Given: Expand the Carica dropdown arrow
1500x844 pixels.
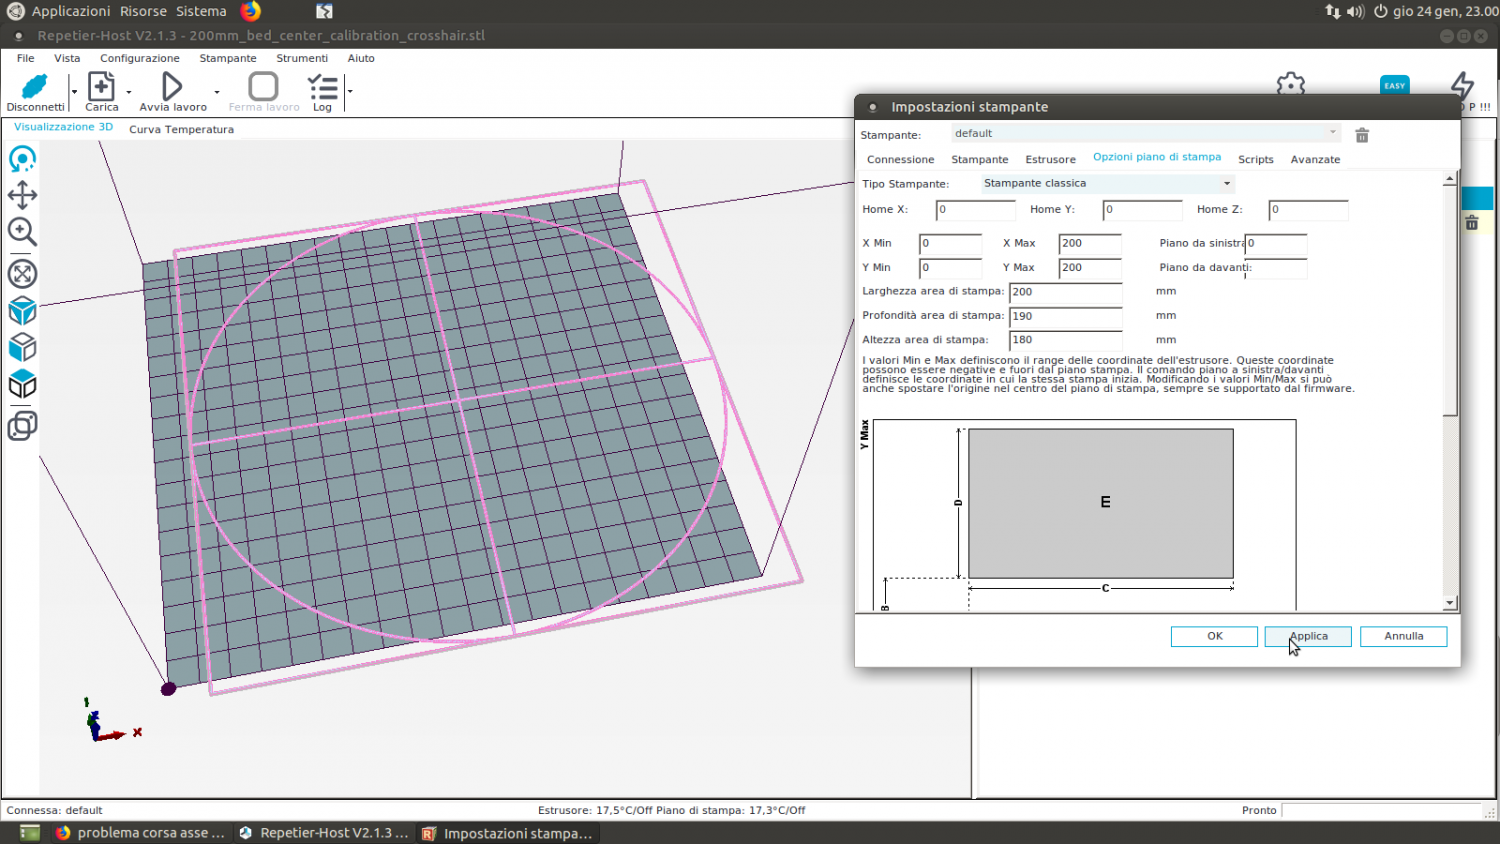Looking at the screenshot, I should [x=129, y=92].
